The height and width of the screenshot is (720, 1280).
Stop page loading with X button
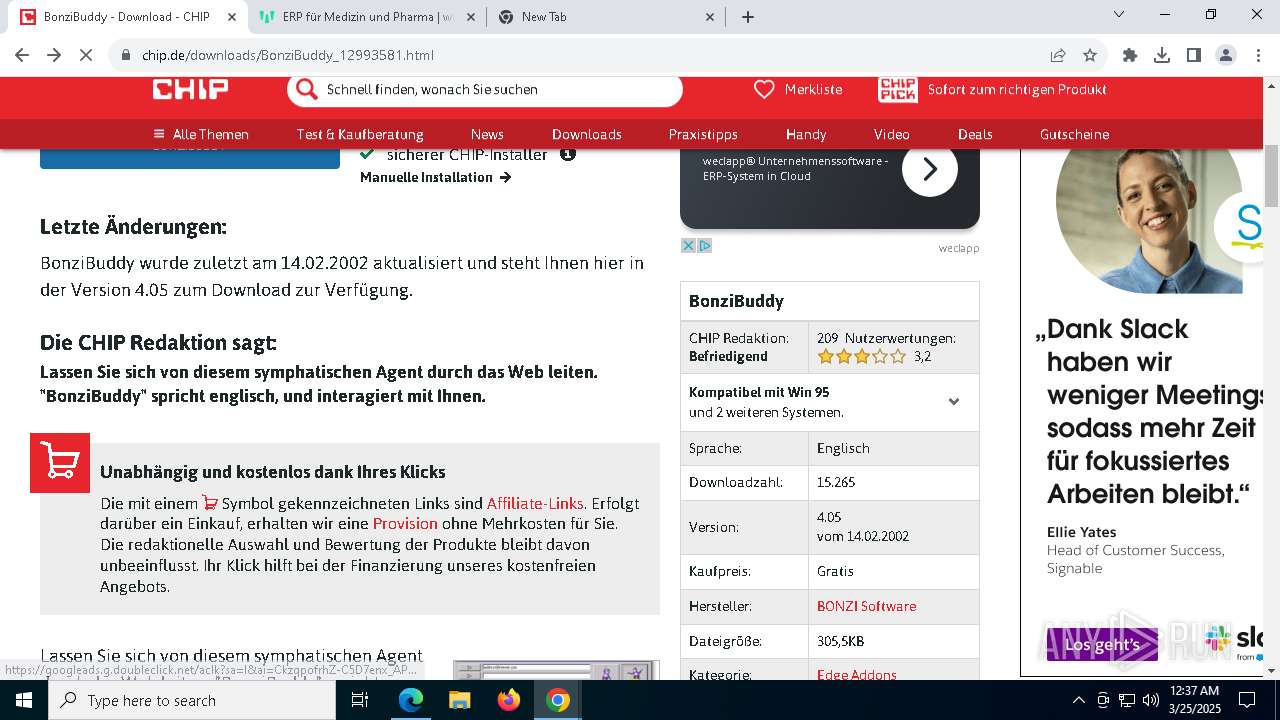(86, 55)
